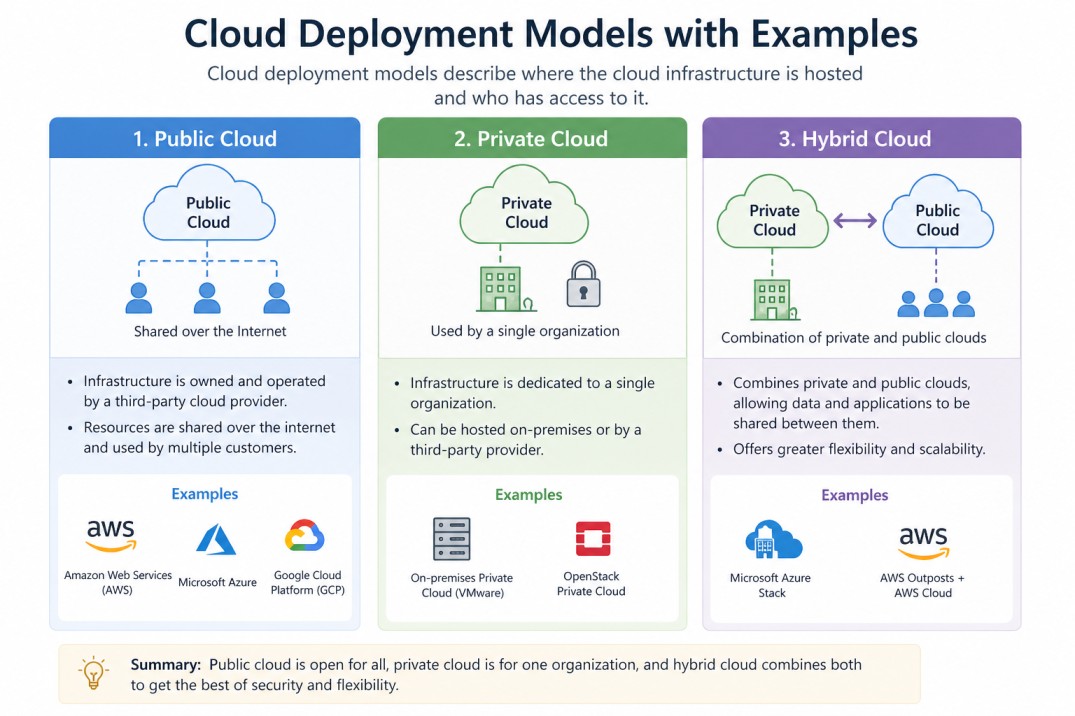1075x716 pixels.
Task: Click the Microsoft Azure triangle logo
Action: pyautogui.click(x=216, y=539)
